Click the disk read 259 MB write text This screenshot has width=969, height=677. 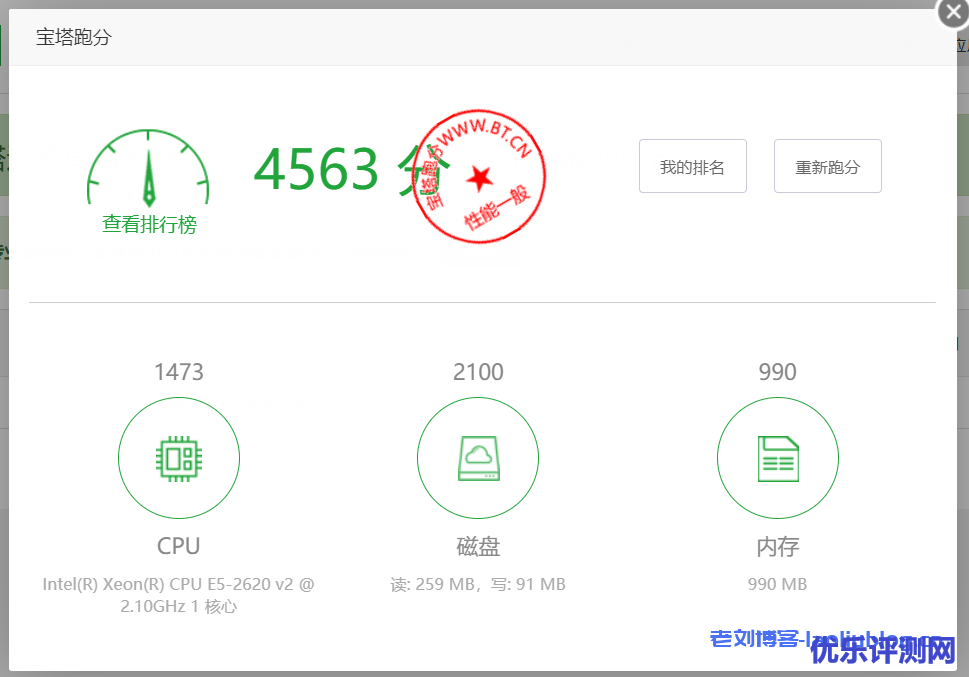click(478, 584)
